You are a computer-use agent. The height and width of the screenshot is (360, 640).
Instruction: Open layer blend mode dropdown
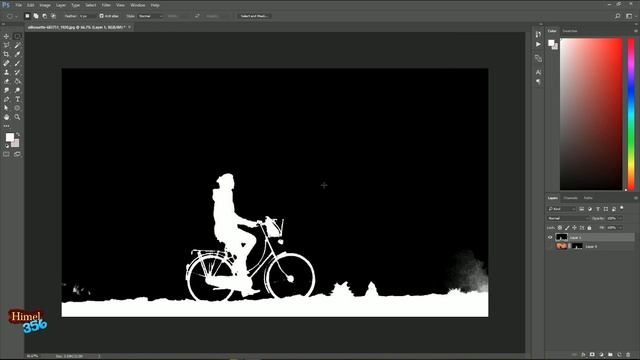click(x=569, y=218)
